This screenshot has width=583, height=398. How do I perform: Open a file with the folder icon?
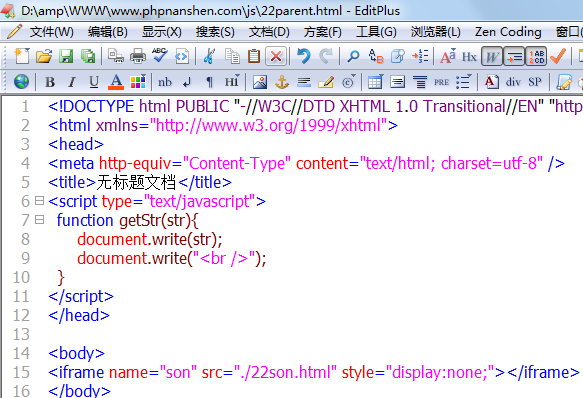44,56
